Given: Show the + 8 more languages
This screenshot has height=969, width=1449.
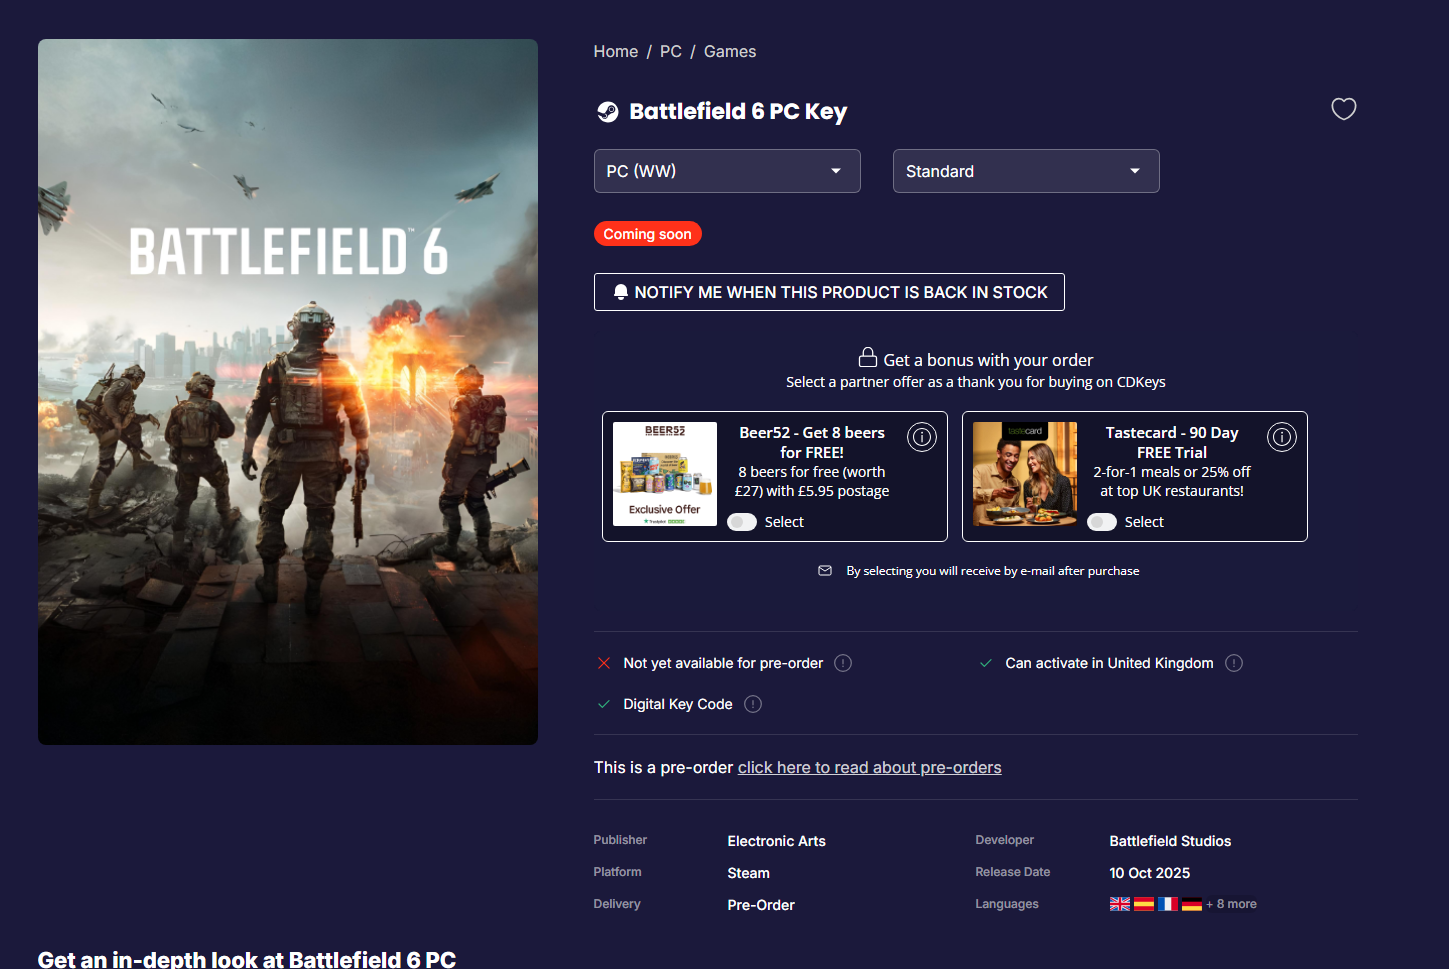Looking at the screenshot, I should tap(1232, 904).
